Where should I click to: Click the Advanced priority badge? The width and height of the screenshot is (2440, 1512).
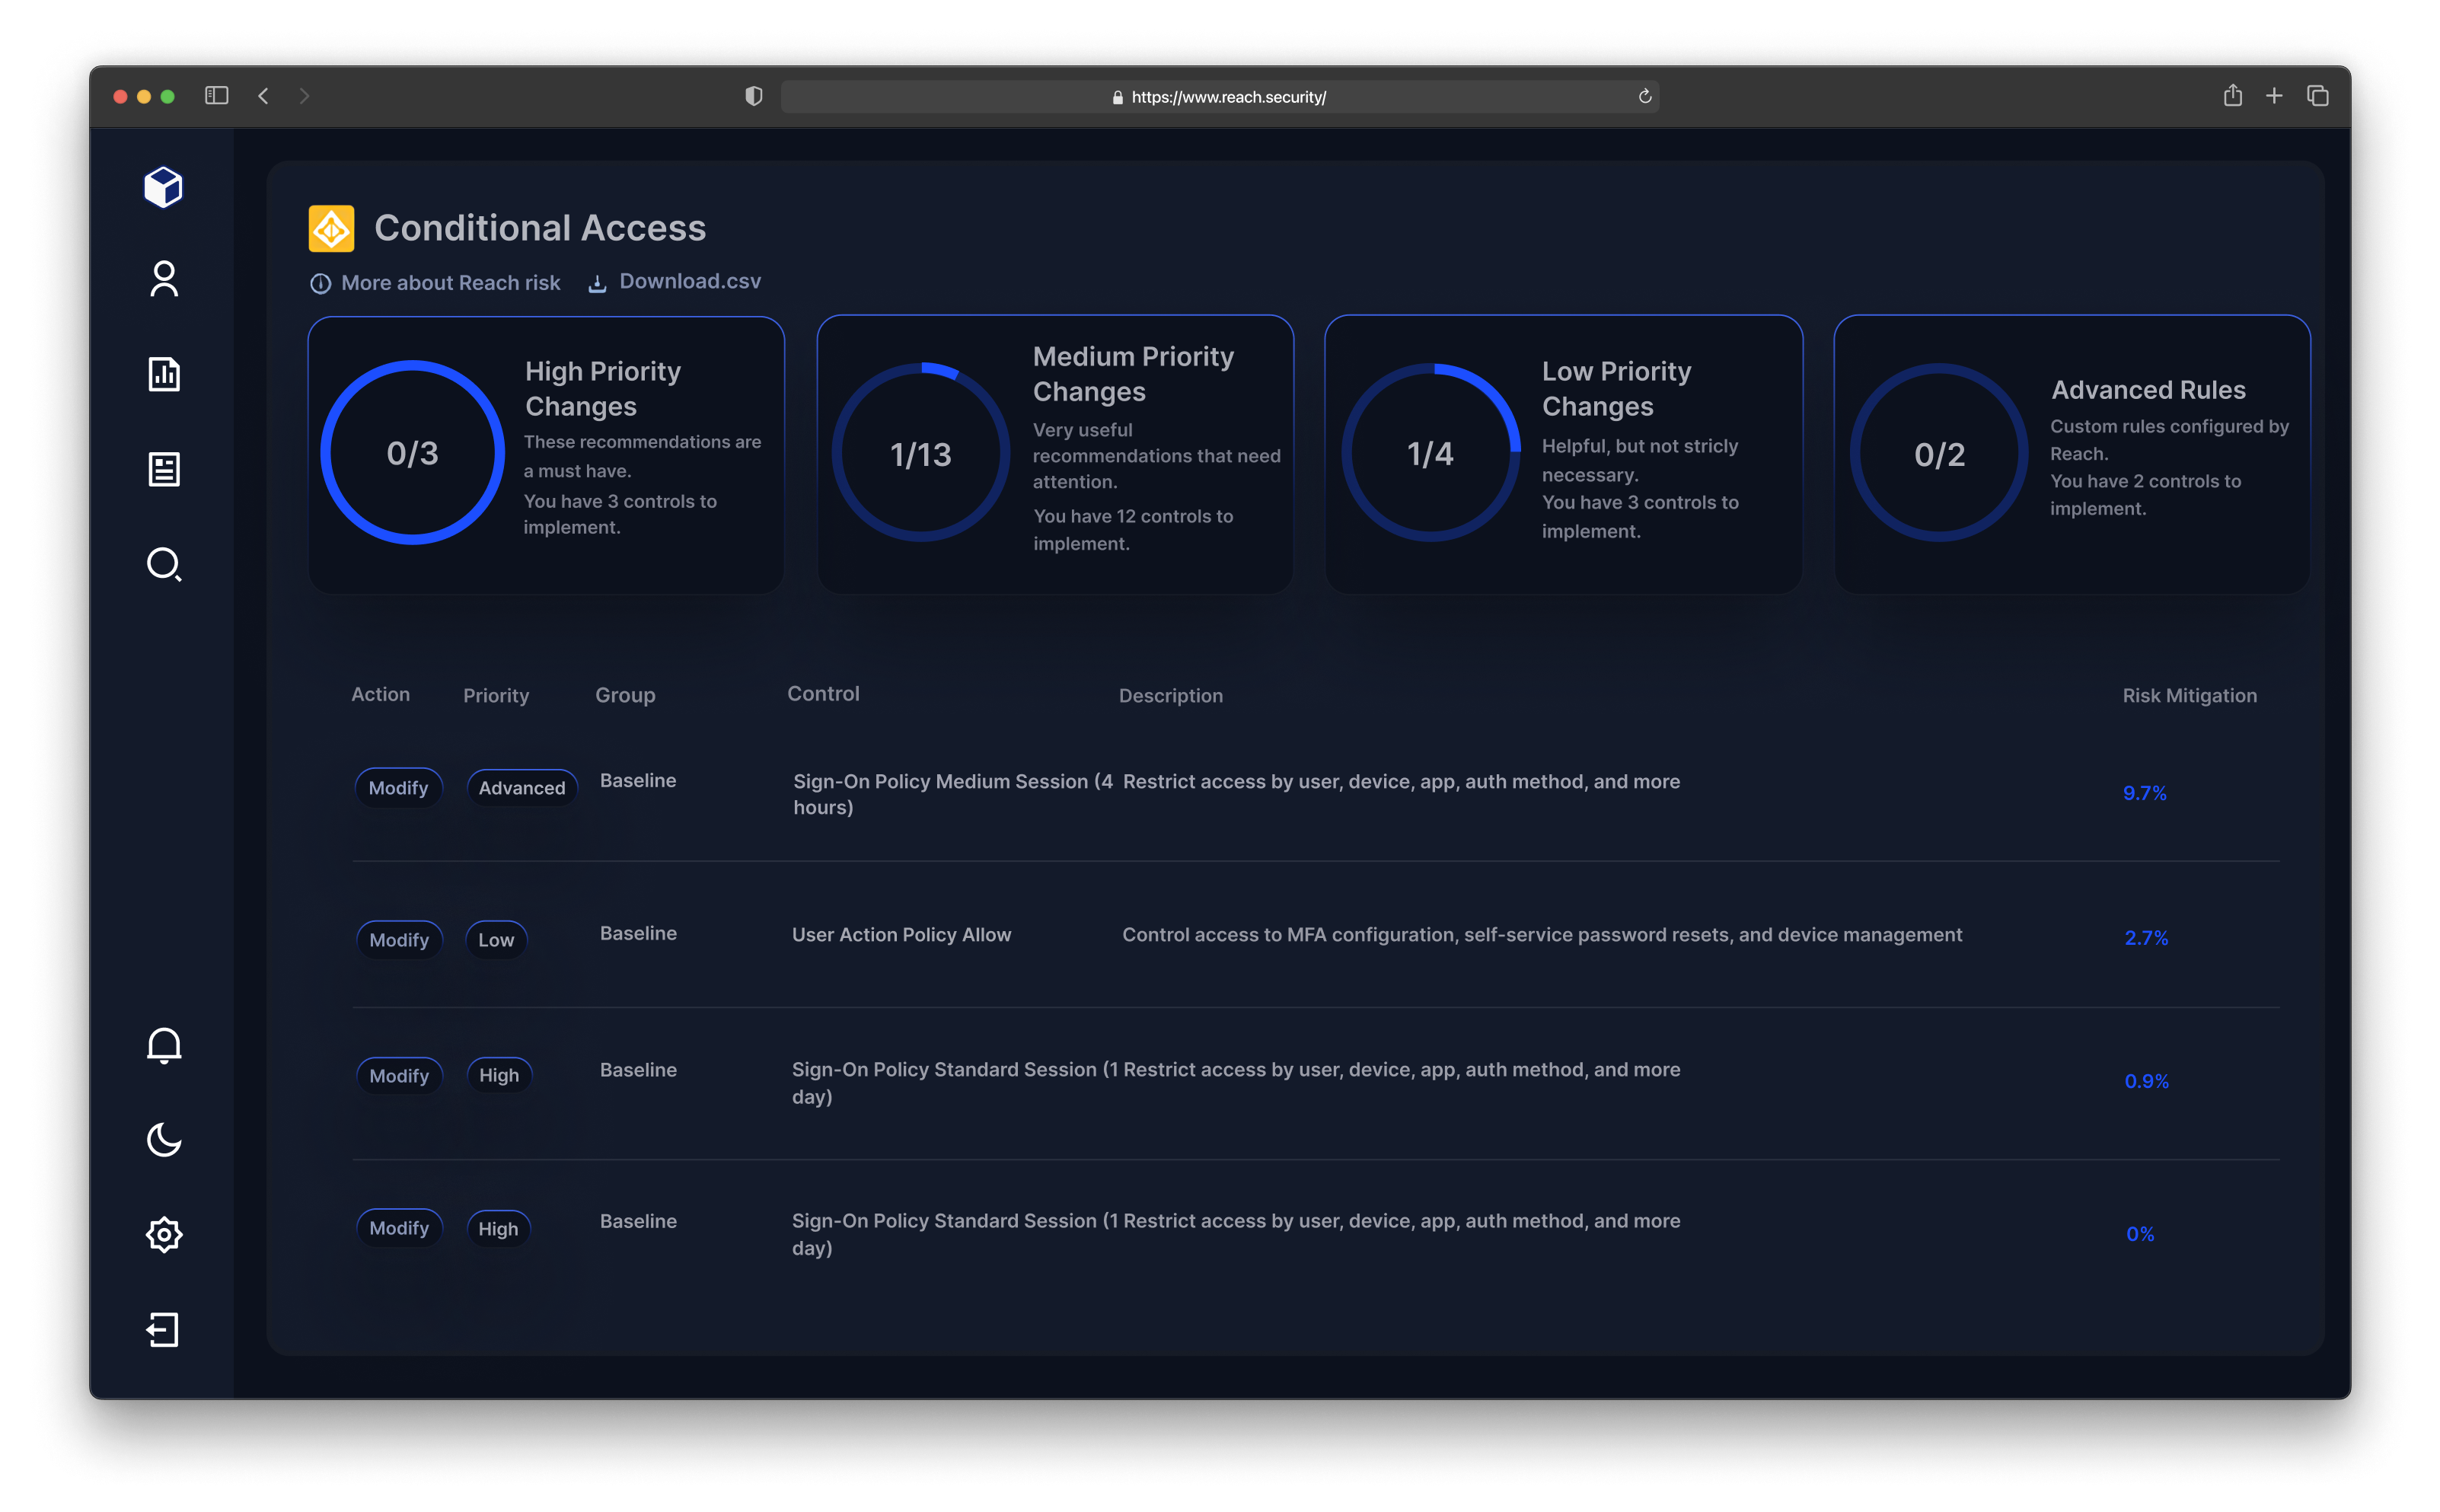[521, 787]
